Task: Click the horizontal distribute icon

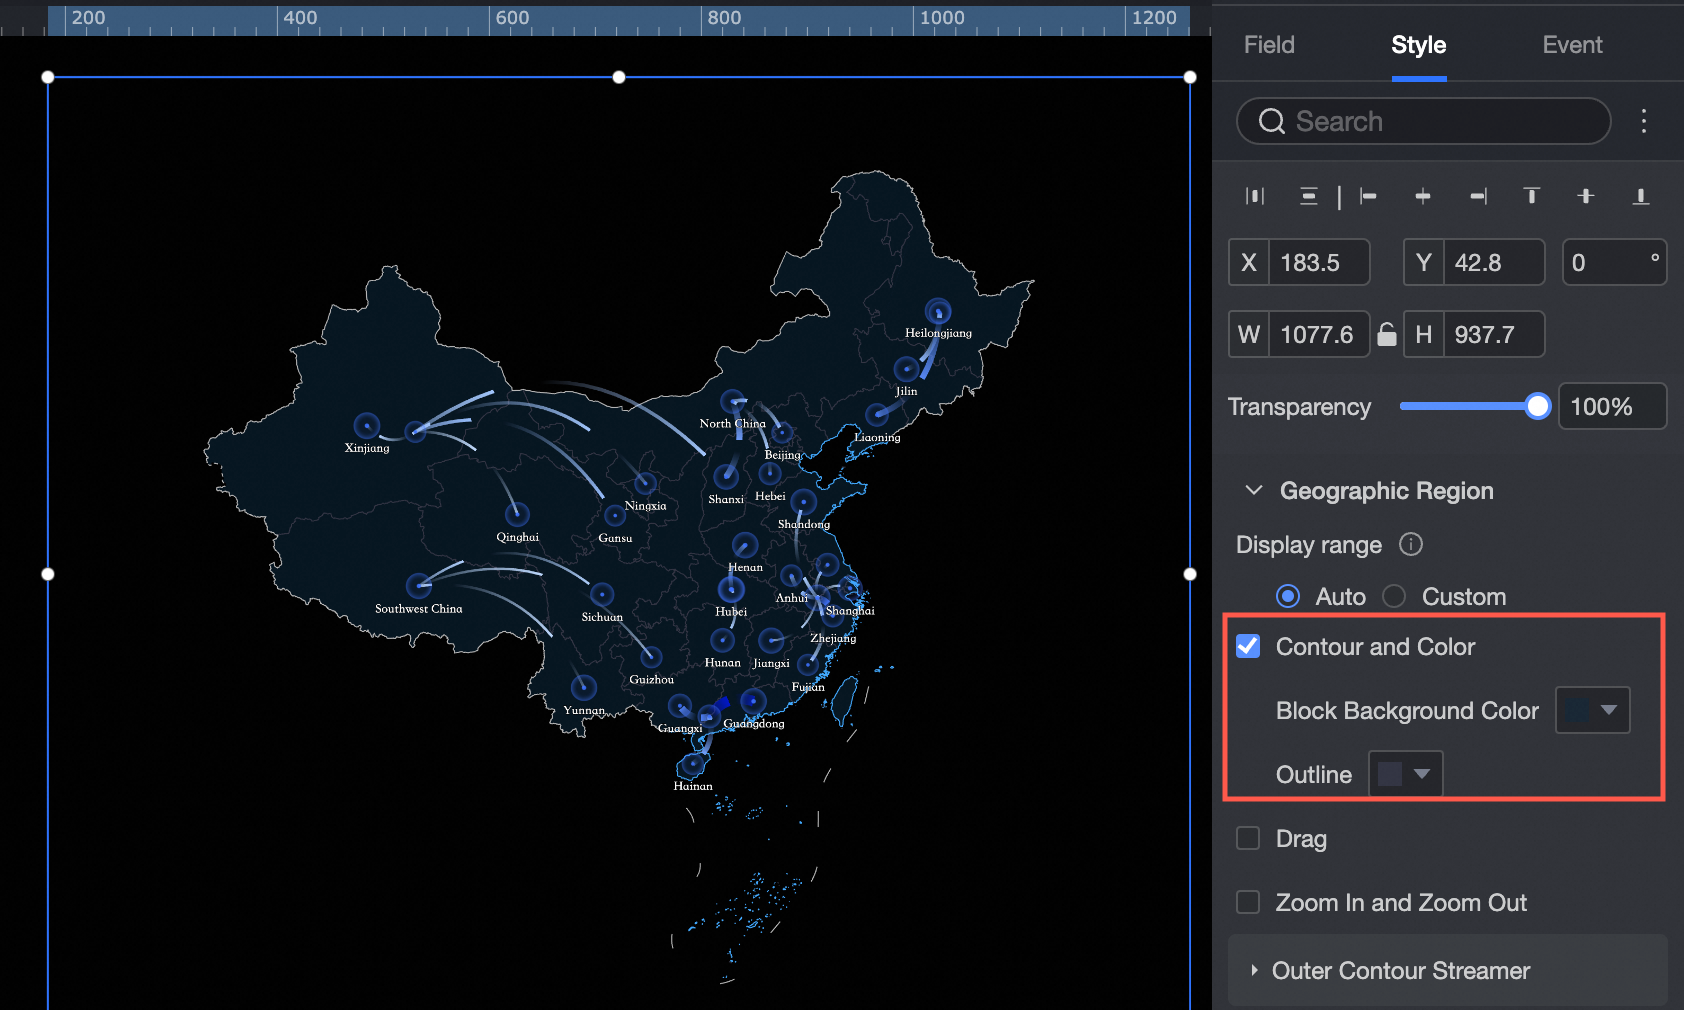Action: tap(1255, 196)
